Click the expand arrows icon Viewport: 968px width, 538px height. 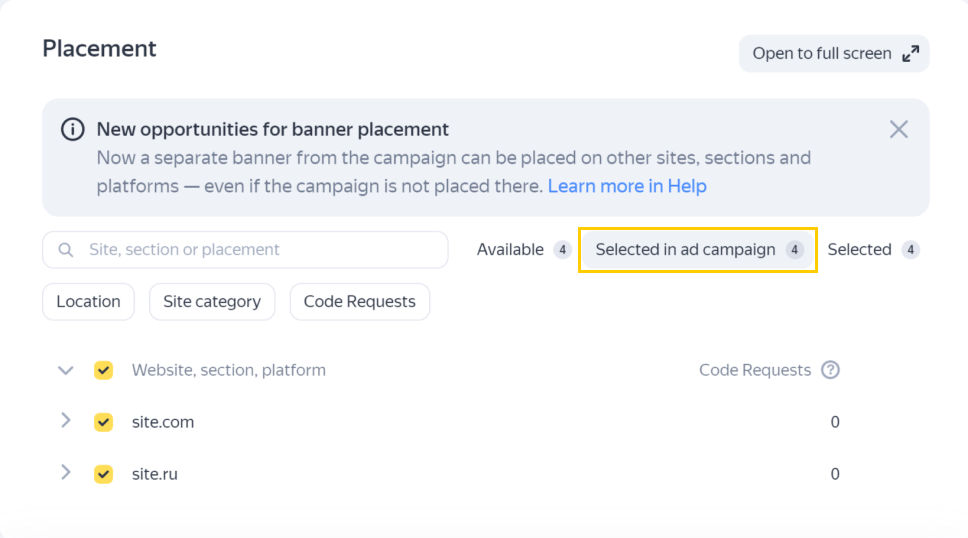[910, 54]
